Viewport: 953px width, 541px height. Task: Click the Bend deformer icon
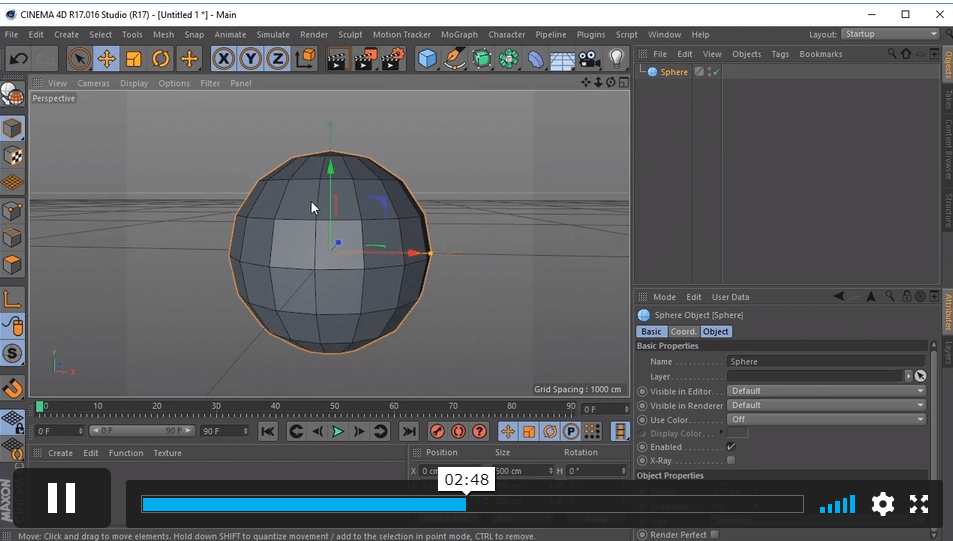tap(535, 59)
